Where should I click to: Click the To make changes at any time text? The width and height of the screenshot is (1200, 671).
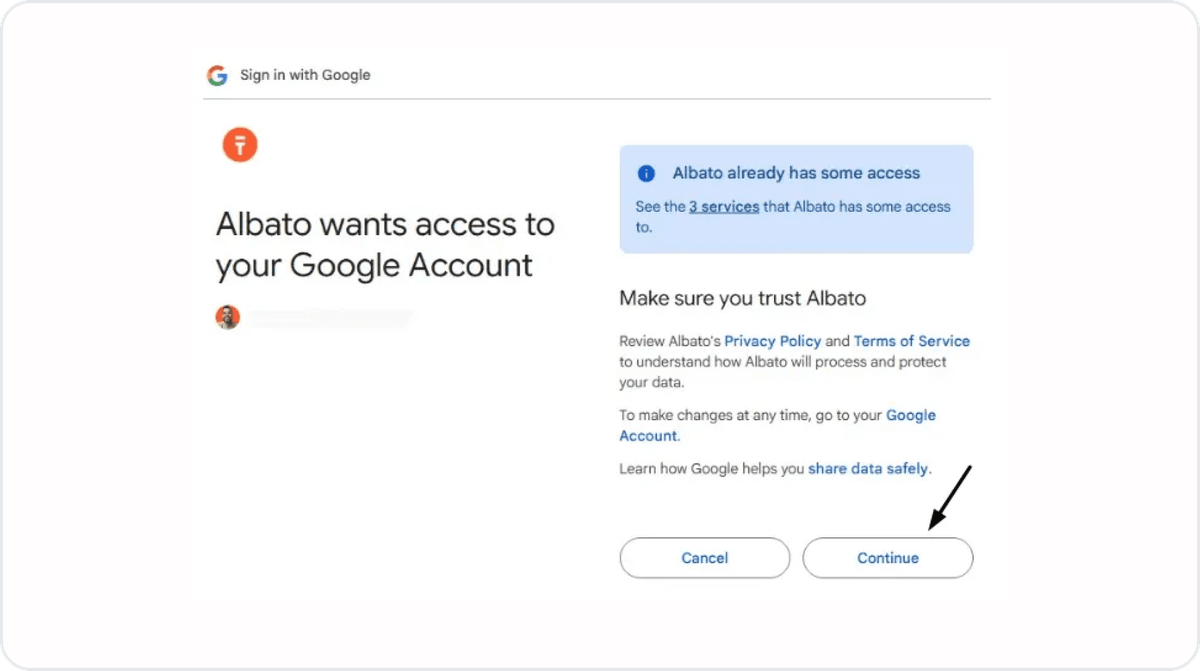751,415
